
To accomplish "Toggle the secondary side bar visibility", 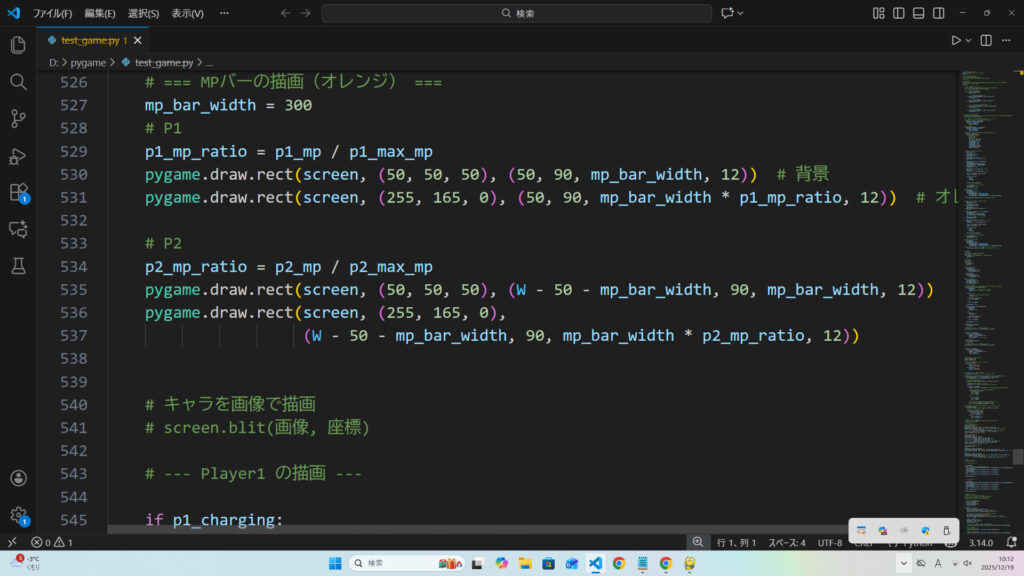I will [x=939, y=13].
